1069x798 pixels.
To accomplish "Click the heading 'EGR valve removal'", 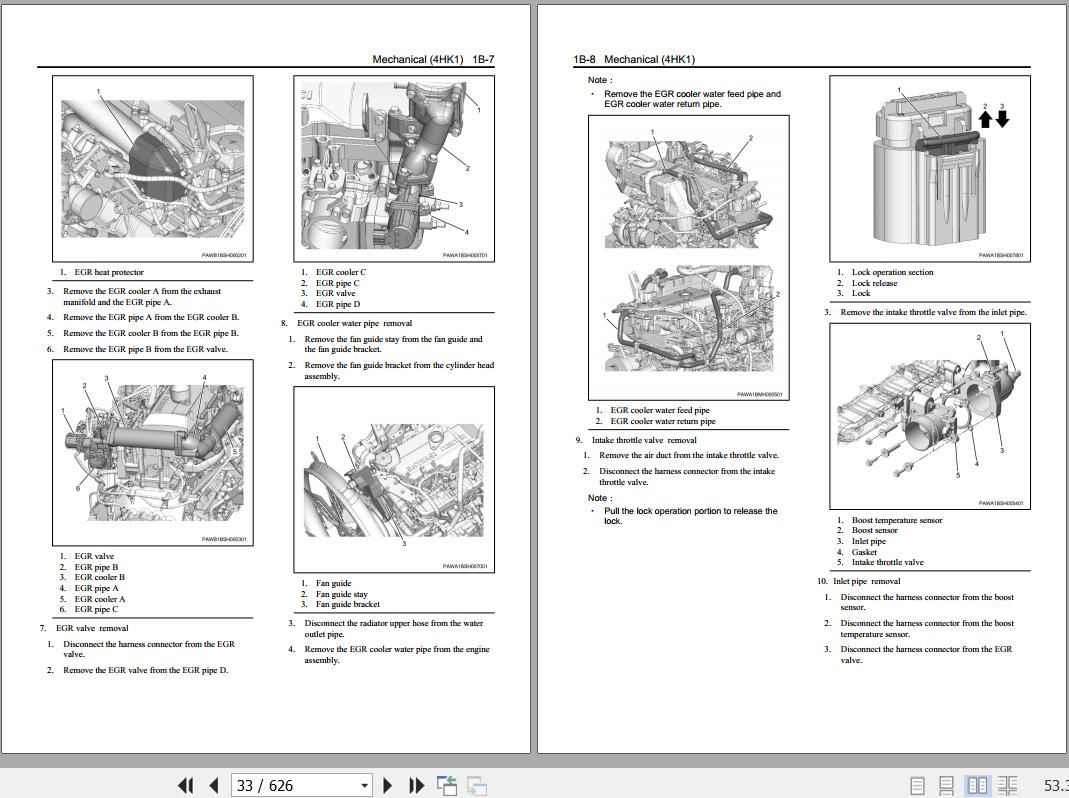I will (x=92, y=628).
